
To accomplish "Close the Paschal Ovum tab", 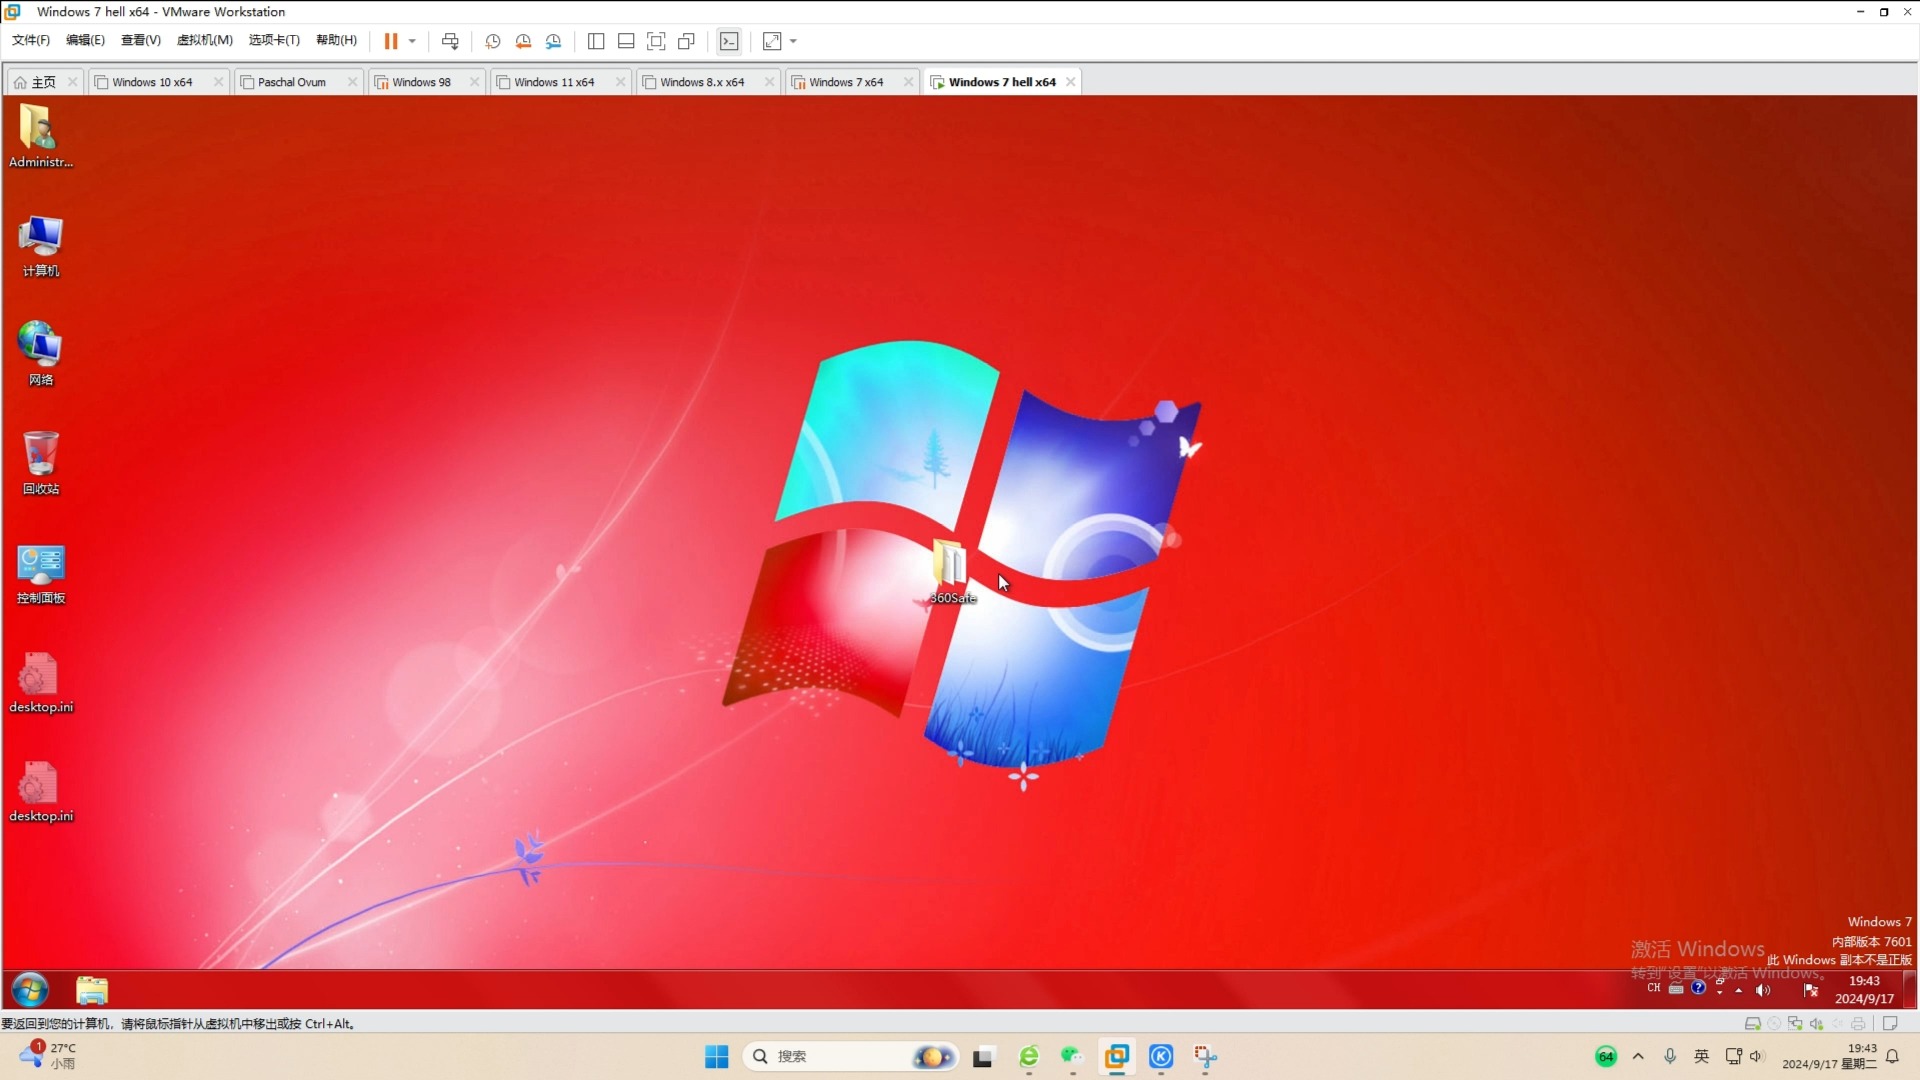I will tap(353, 82).
